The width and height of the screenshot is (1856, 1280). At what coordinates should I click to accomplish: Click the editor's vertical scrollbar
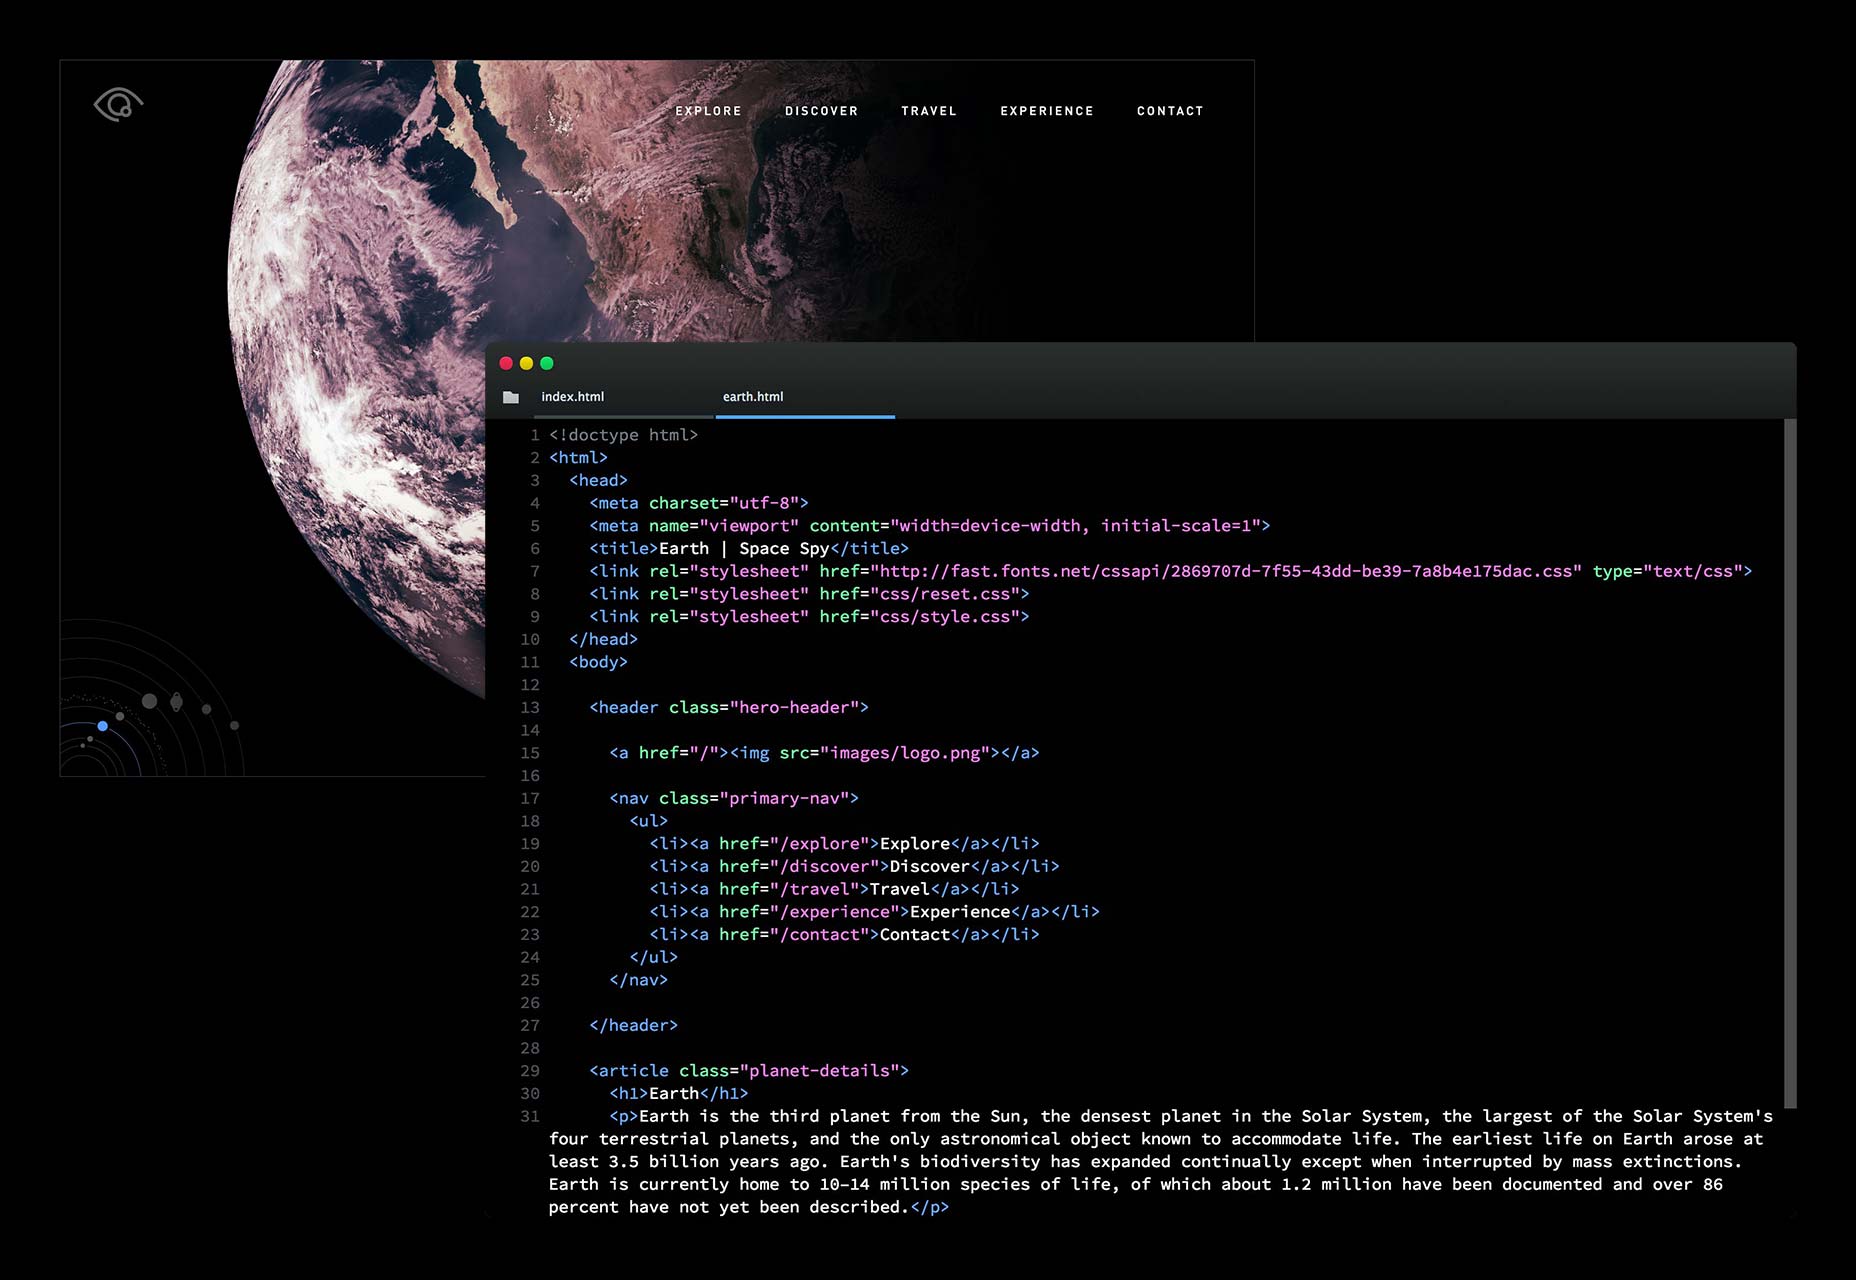point(1790,763)
